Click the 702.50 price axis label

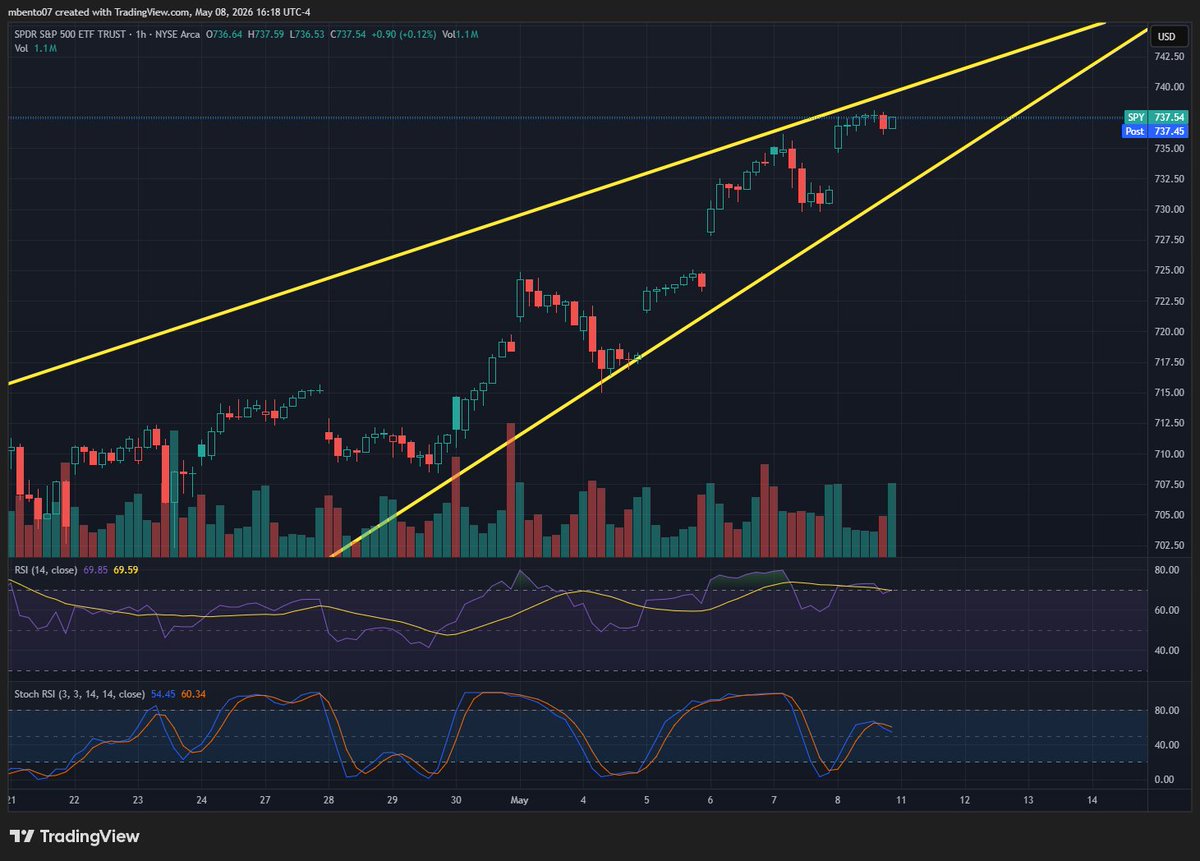(x=1169, y=545)
